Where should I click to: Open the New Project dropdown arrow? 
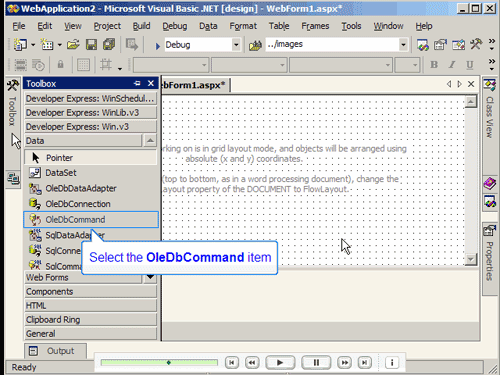coord(33,45)
